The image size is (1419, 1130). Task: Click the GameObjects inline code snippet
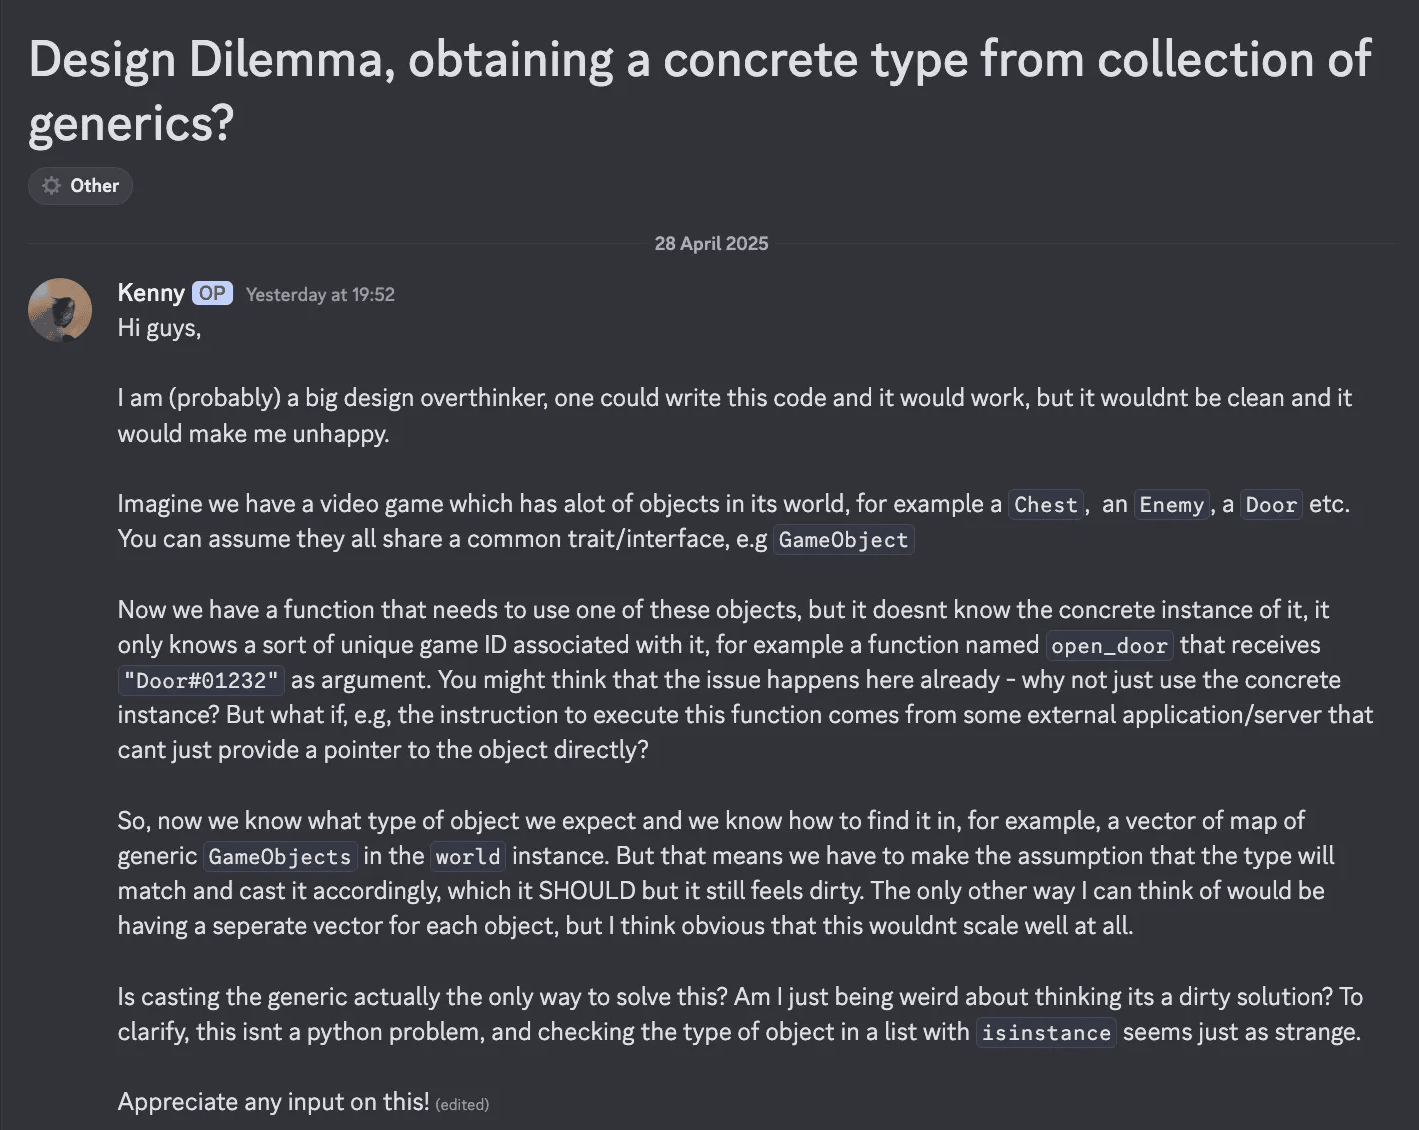pos(280,857)
